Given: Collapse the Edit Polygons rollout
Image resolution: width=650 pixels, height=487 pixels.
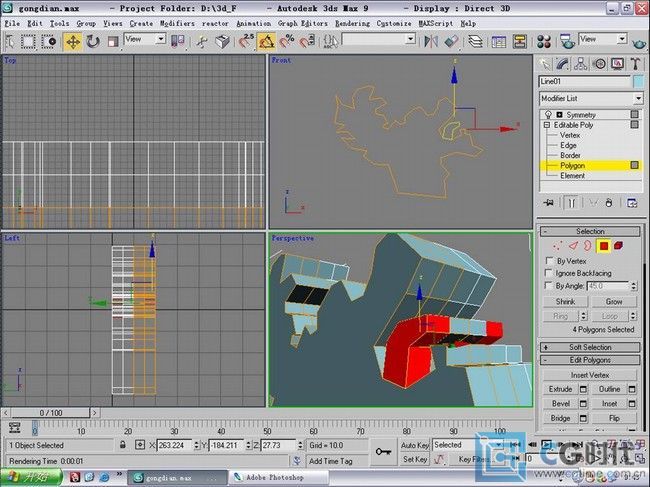Looking at the screenshot, I should coord(590,360).
